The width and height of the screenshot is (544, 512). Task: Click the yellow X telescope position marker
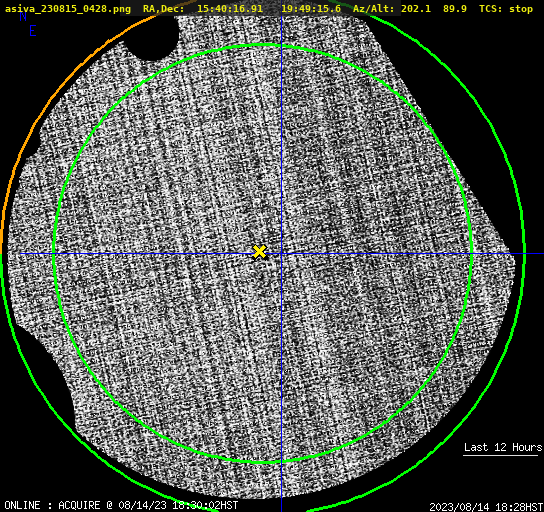pos(259,252)
